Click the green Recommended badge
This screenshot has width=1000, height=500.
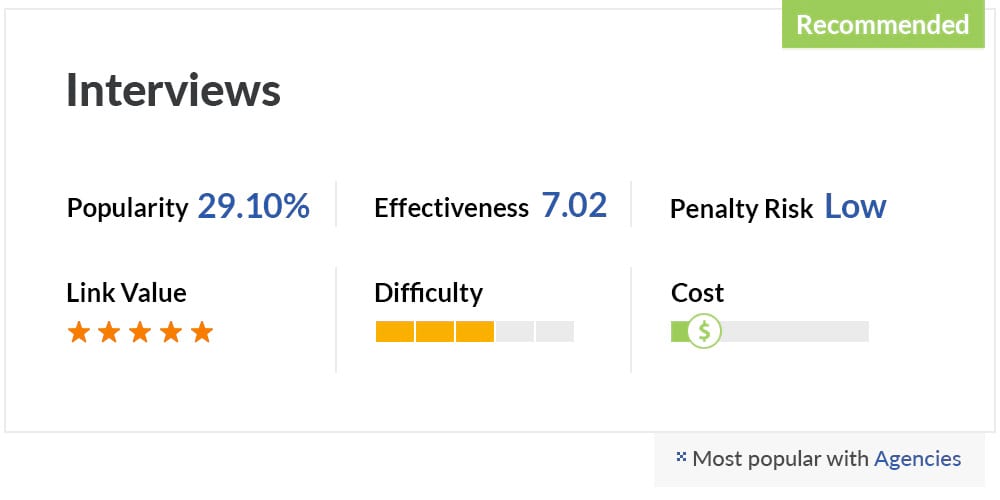pyautogui.click(x=883, y=24)
